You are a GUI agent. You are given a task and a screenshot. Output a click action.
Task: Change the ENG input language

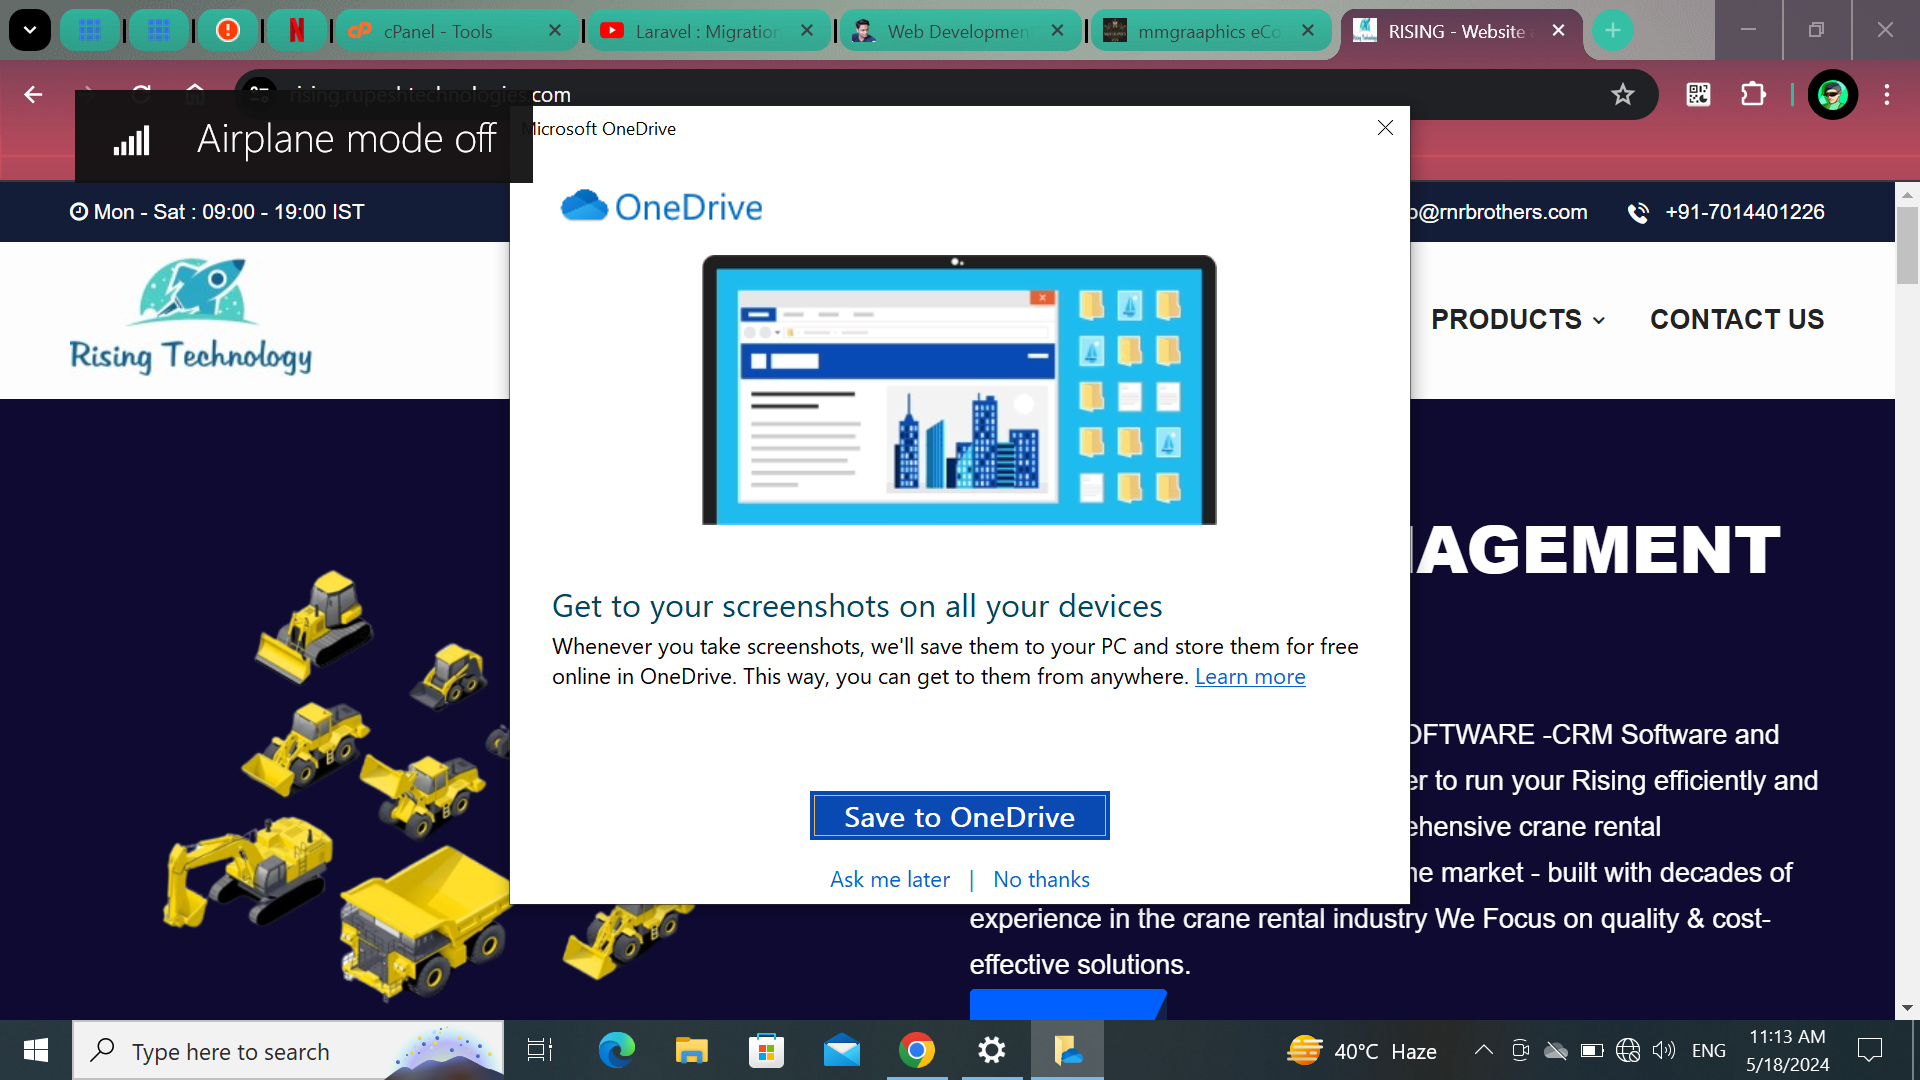1708,1051
